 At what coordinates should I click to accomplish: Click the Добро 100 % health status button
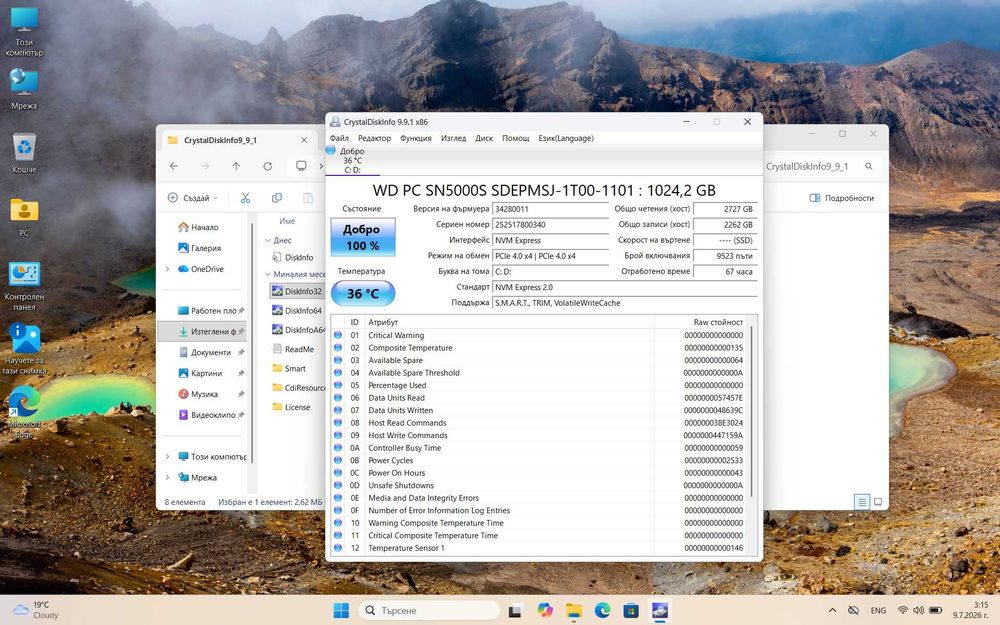(x=362, y=237)
